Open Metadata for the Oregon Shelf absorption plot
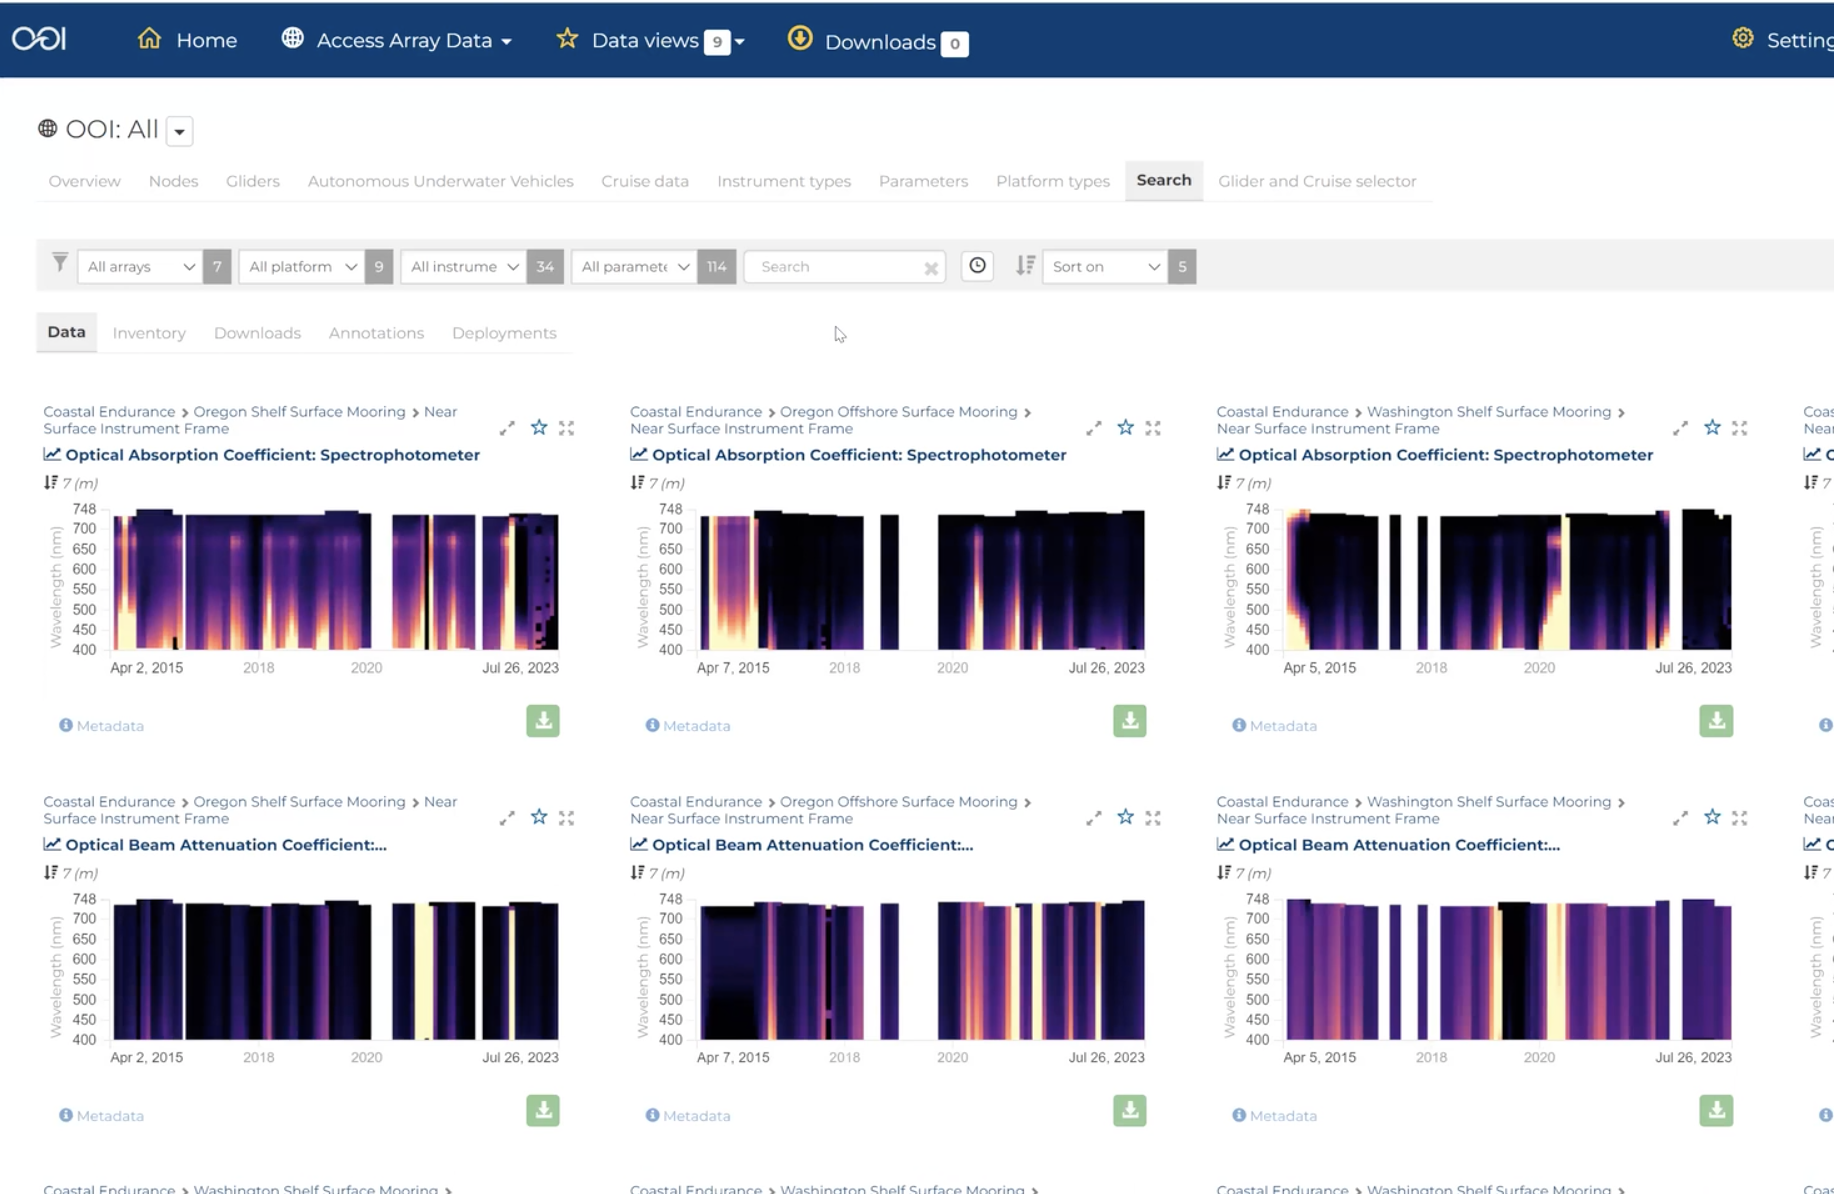Screen dimensions: 1834x1194 click(101, 725)
